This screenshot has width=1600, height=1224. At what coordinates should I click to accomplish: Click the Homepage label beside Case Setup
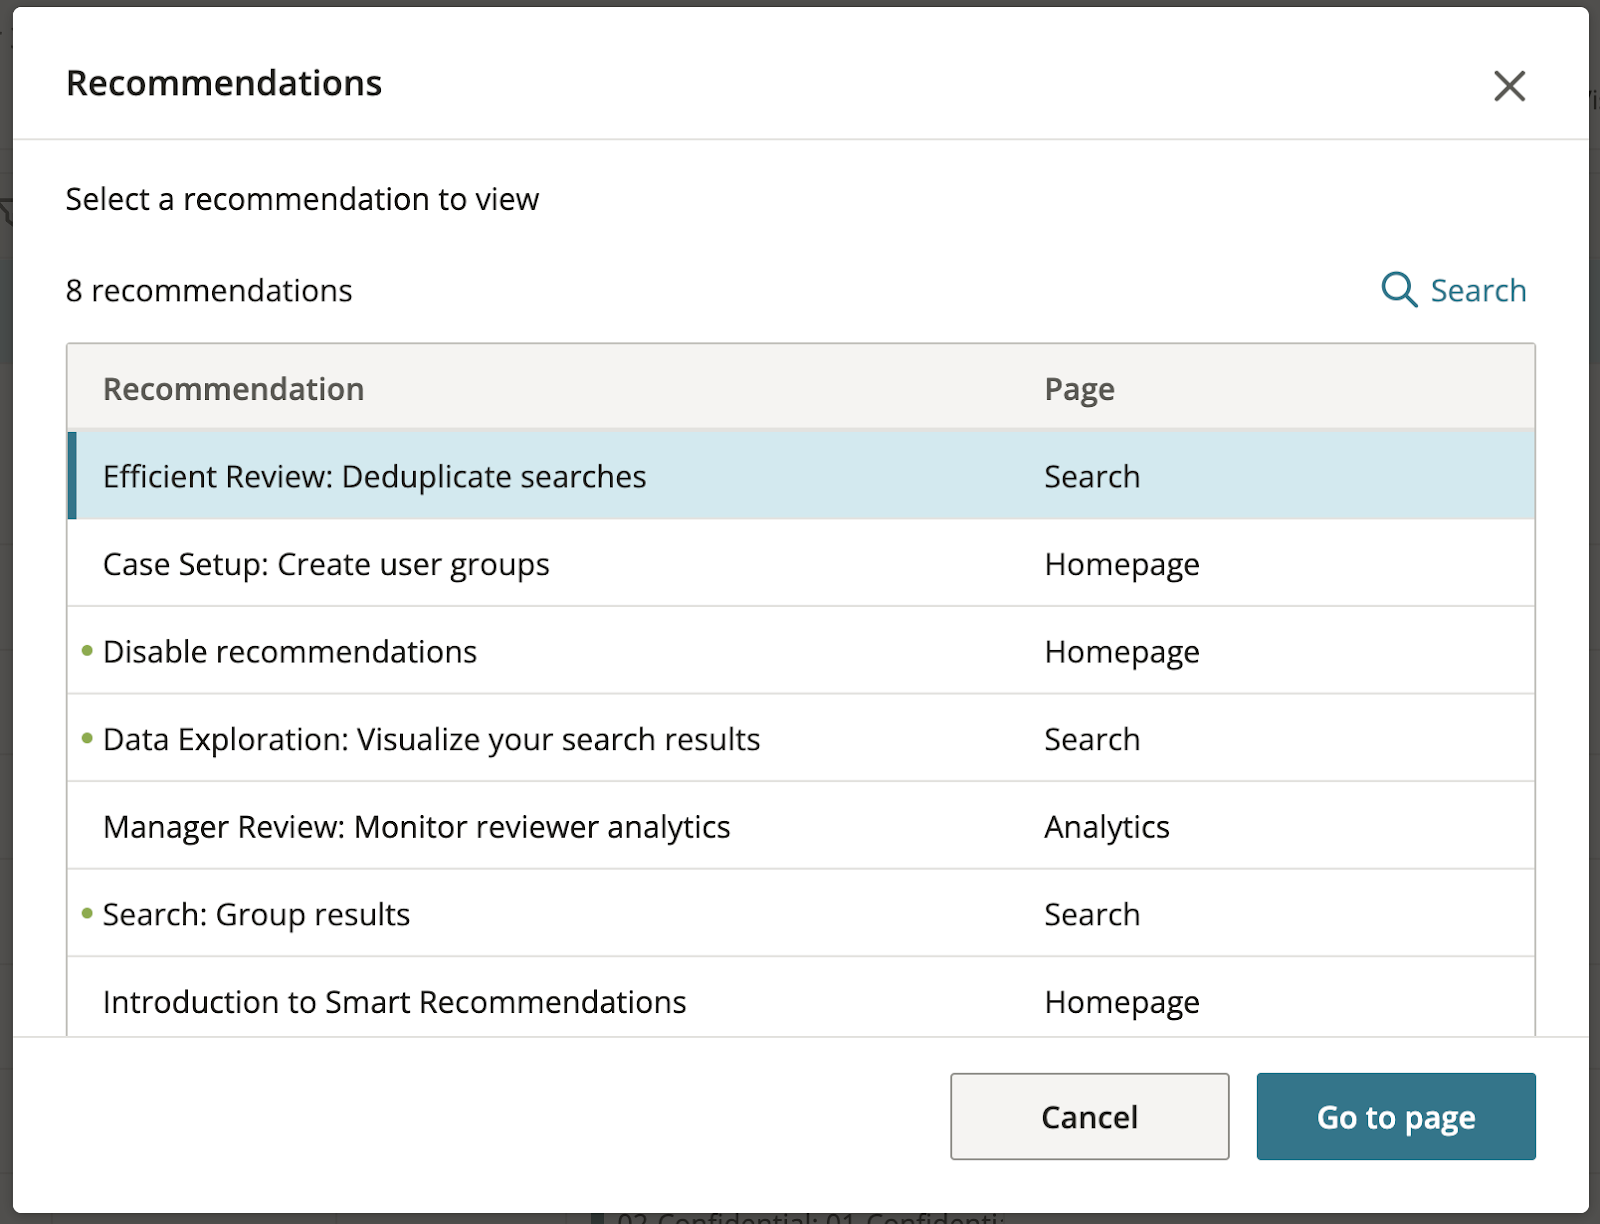coord(1121,563)
